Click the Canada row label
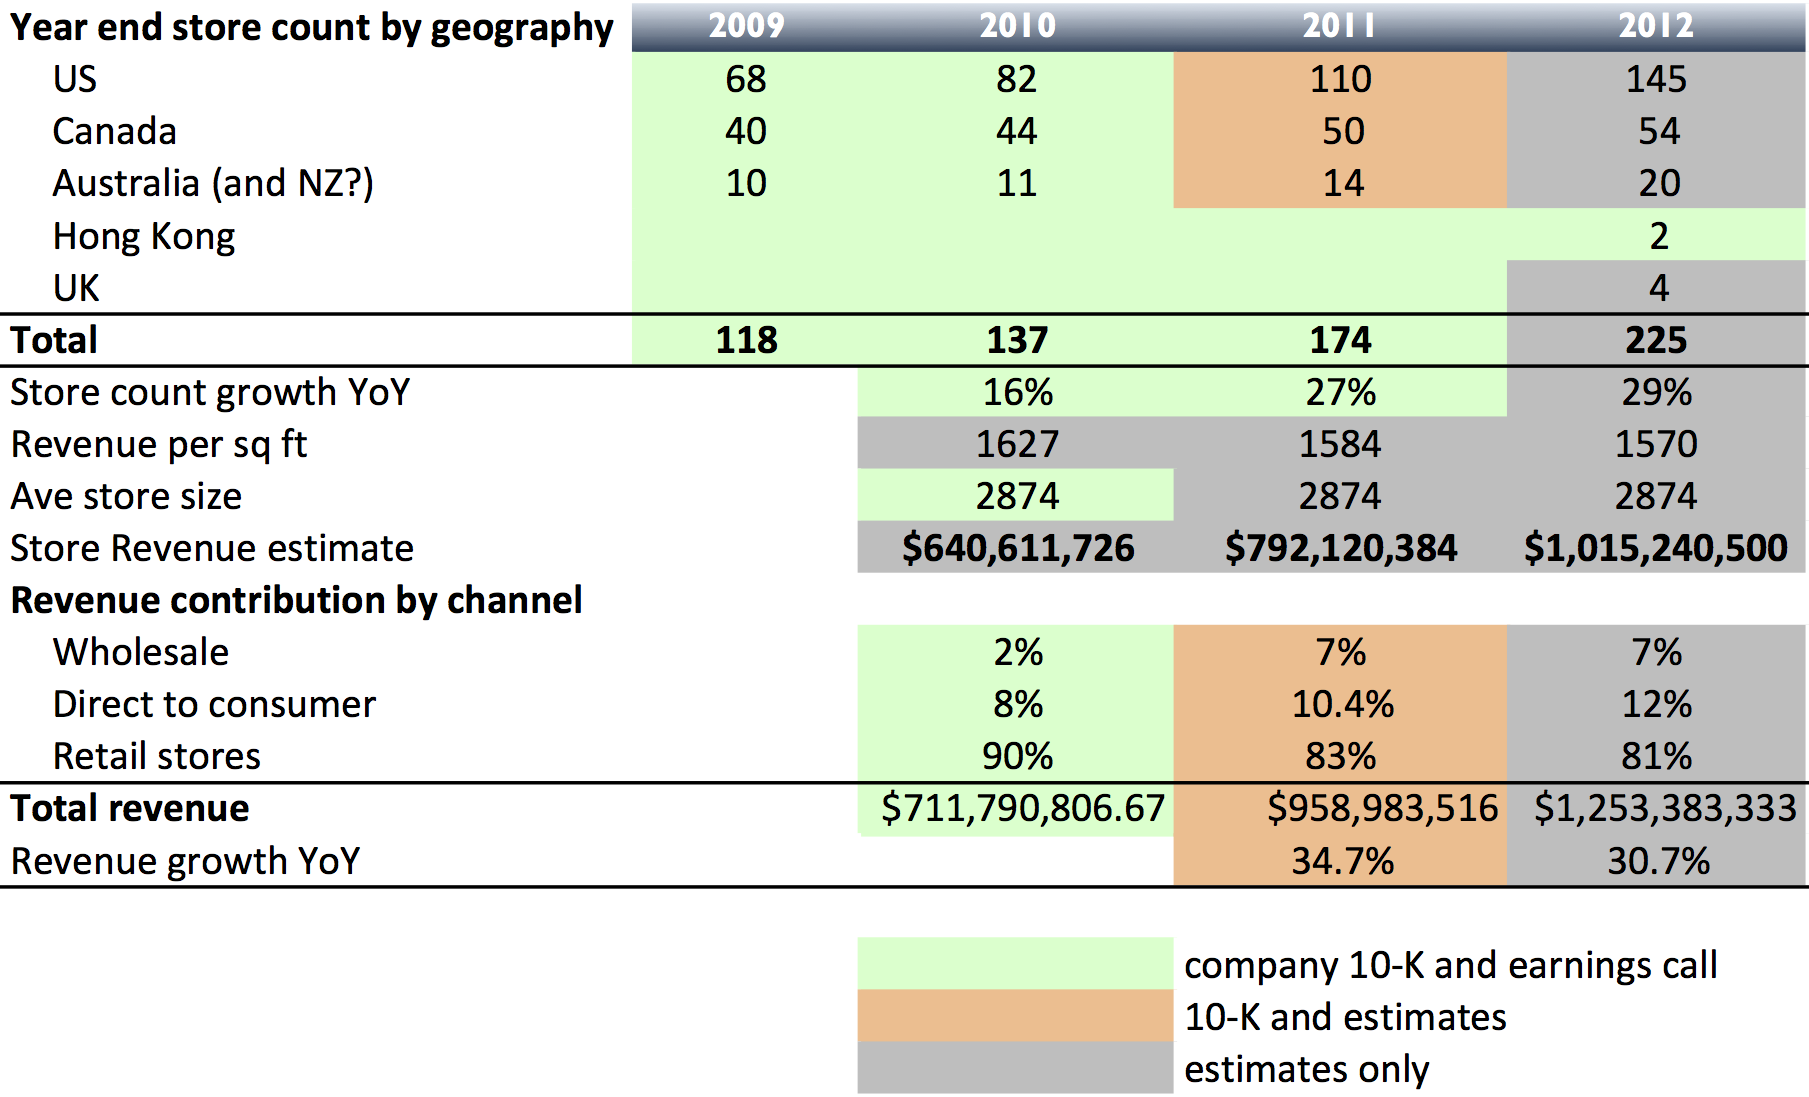1809x1097 pixels. tap(115, 131)
